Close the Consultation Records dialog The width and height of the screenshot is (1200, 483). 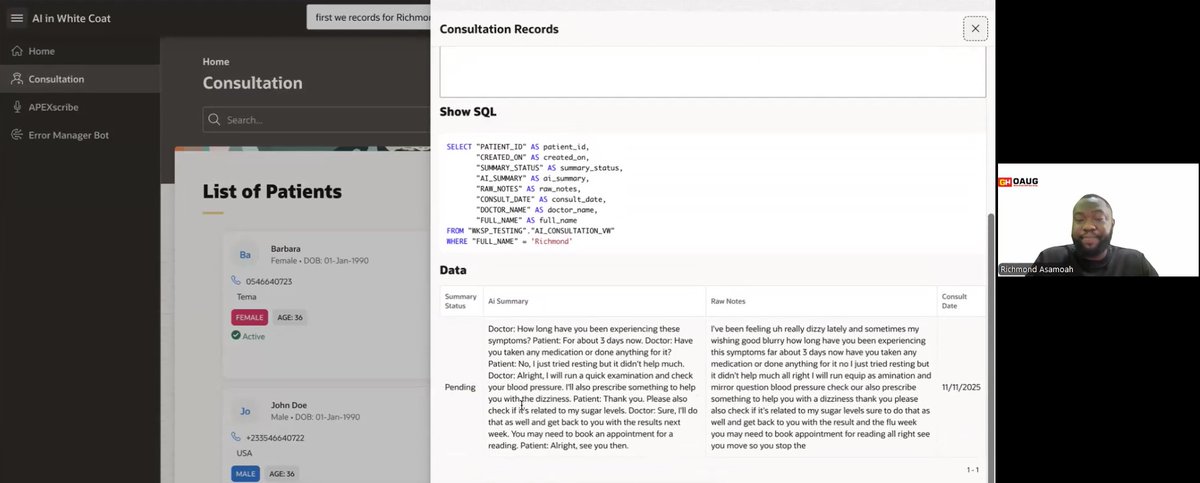point(975,29)
